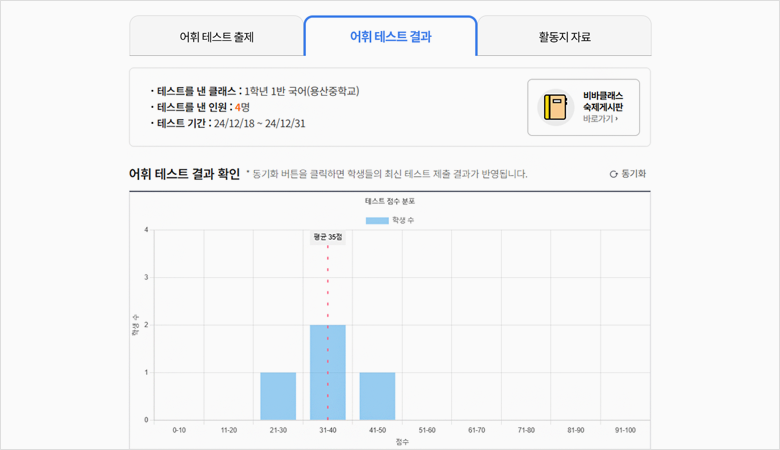Click the 어휘 테스트 결과 확인 heading
Image resolution: width=780 pixels, height=450 pixels.
click(185, 174)
